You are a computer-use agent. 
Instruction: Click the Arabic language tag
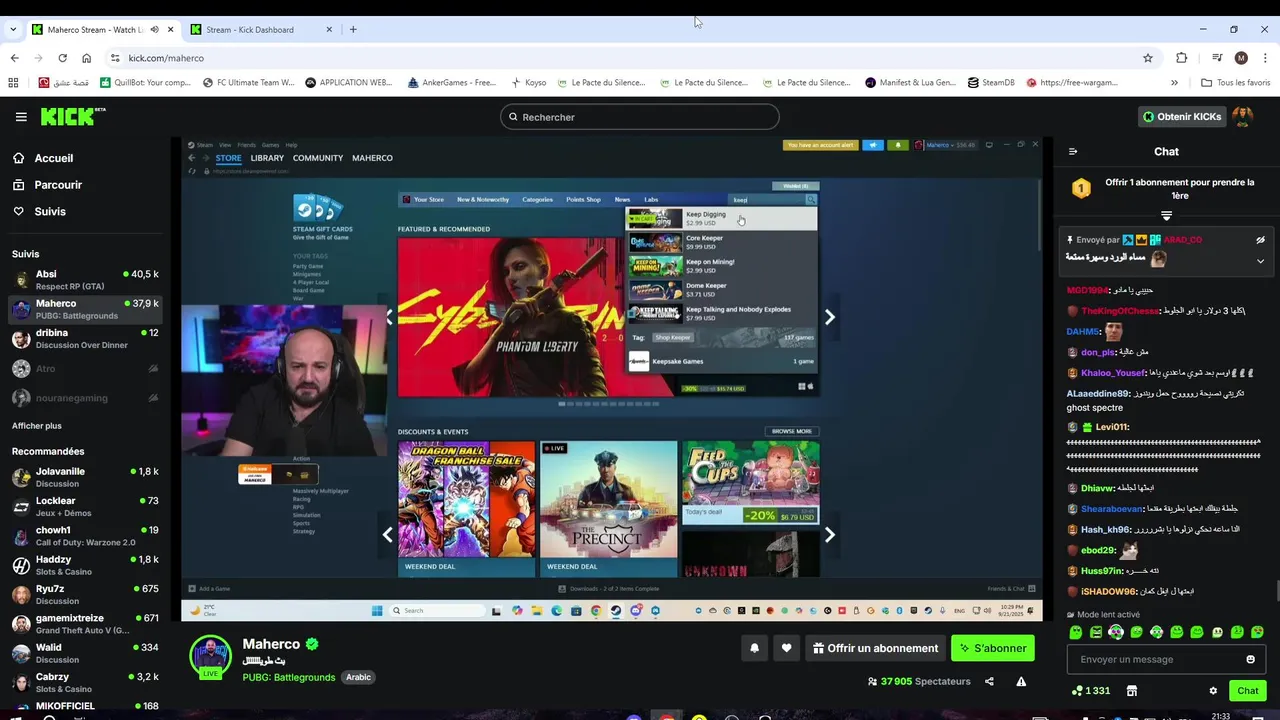pos(358,677)
